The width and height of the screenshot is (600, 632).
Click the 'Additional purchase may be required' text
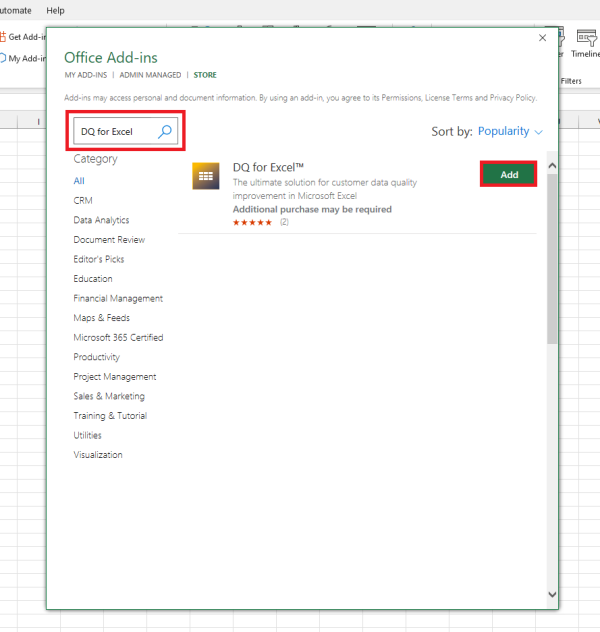[312, 209]
